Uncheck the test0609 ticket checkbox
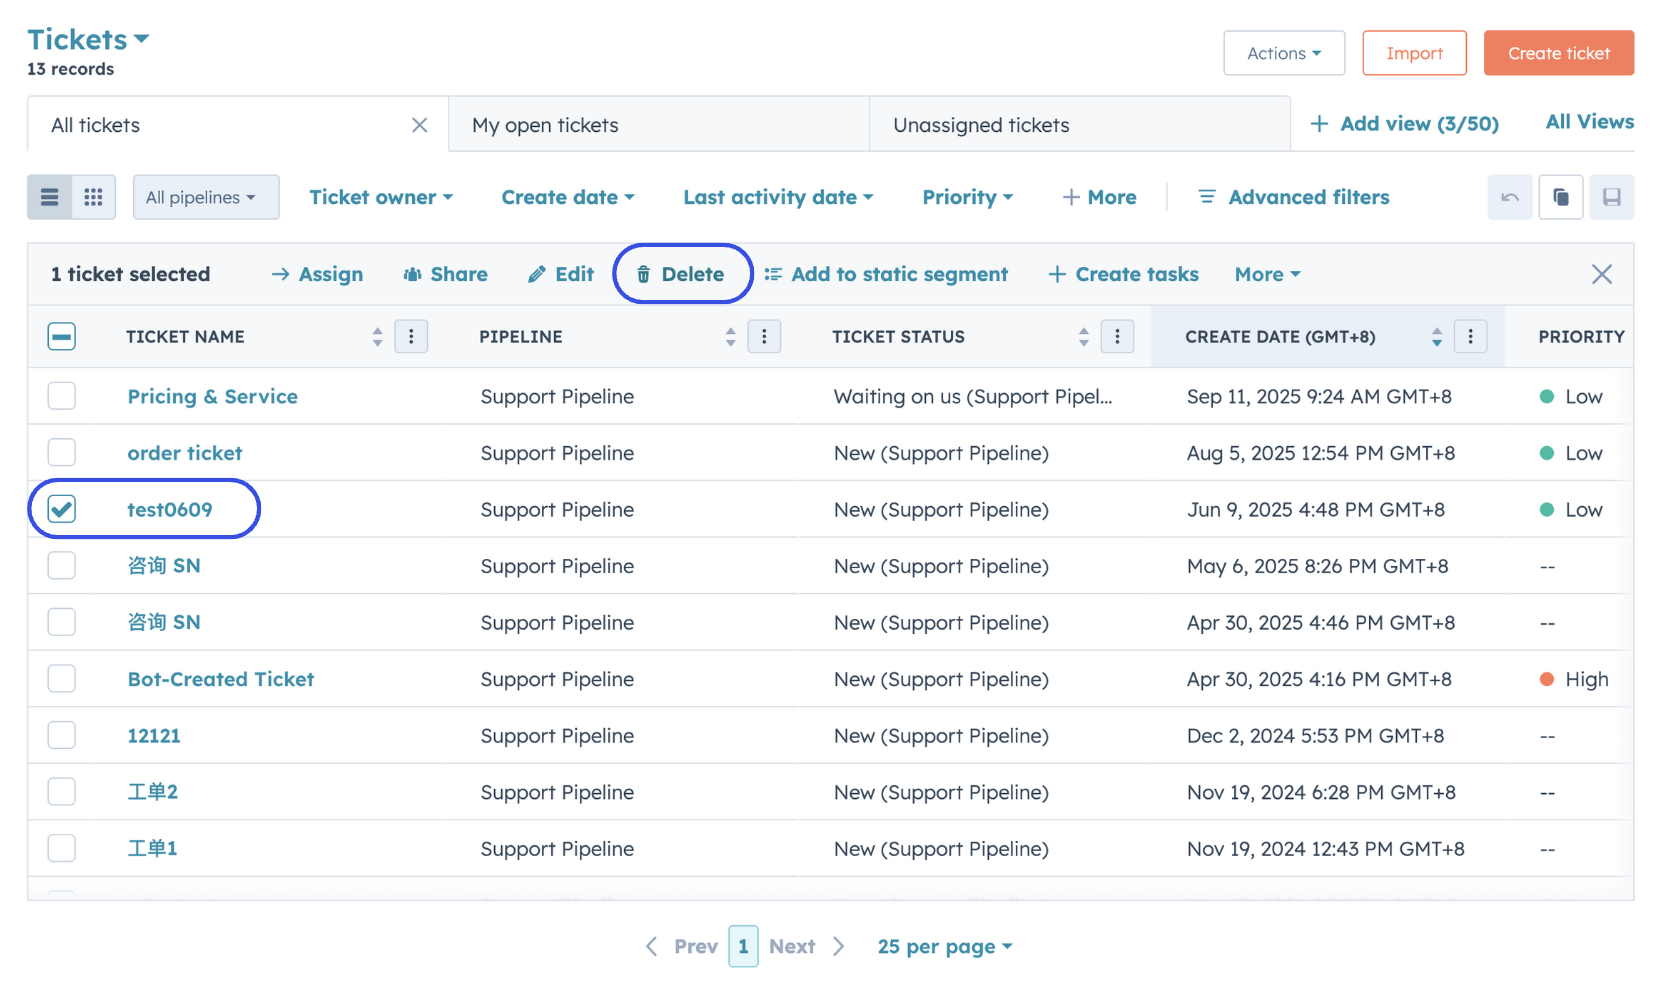Viewport: 1660px width, 984px height. click(61, 509)
